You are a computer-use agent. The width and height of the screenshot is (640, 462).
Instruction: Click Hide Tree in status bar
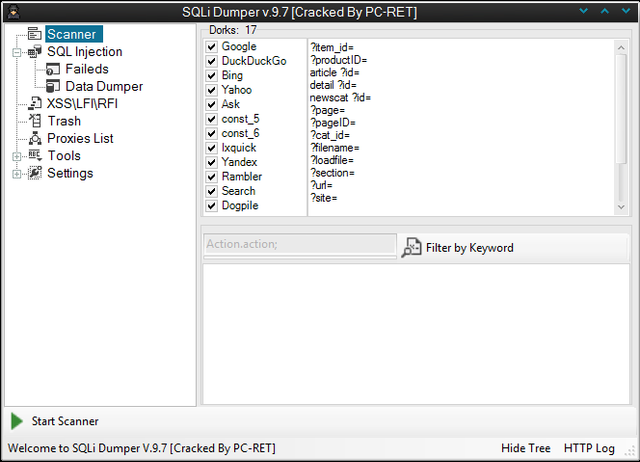click(x=526, y=448)
